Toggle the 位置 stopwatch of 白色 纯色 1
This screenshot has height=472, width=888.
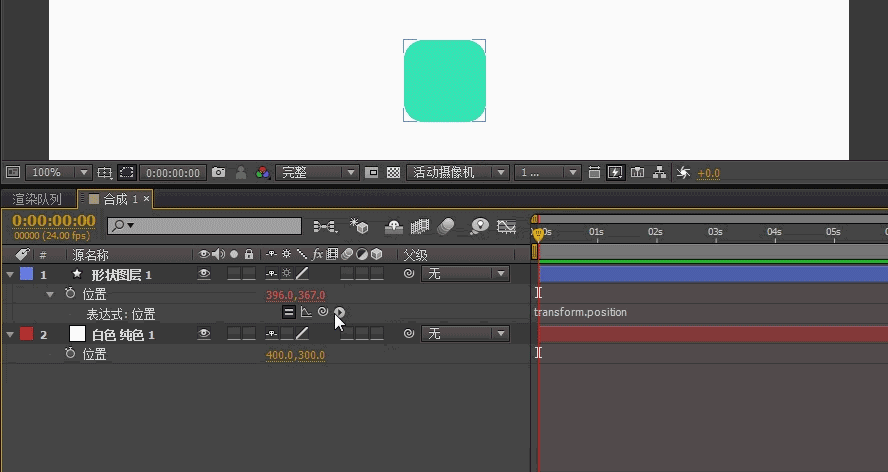70,354
